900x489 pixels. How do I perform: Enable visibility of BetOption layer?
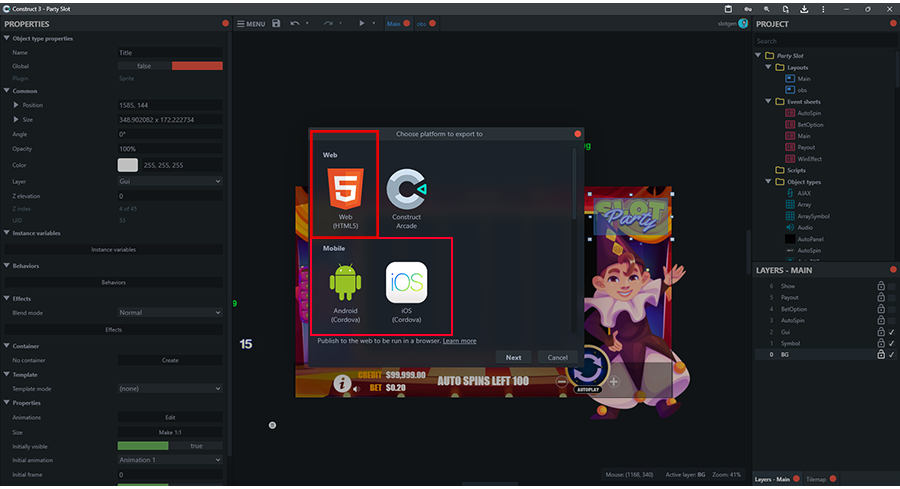coord(891,309)
